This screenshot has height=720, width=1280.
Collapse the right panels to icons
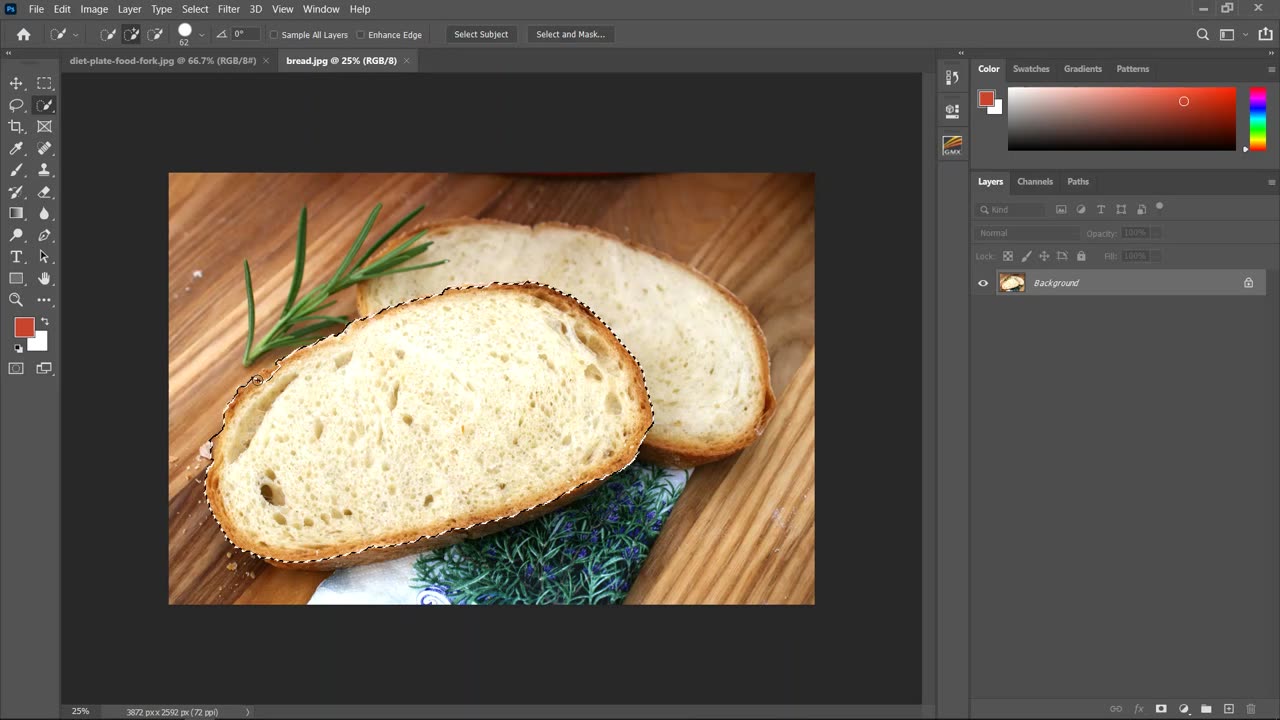click(1271, 53)
